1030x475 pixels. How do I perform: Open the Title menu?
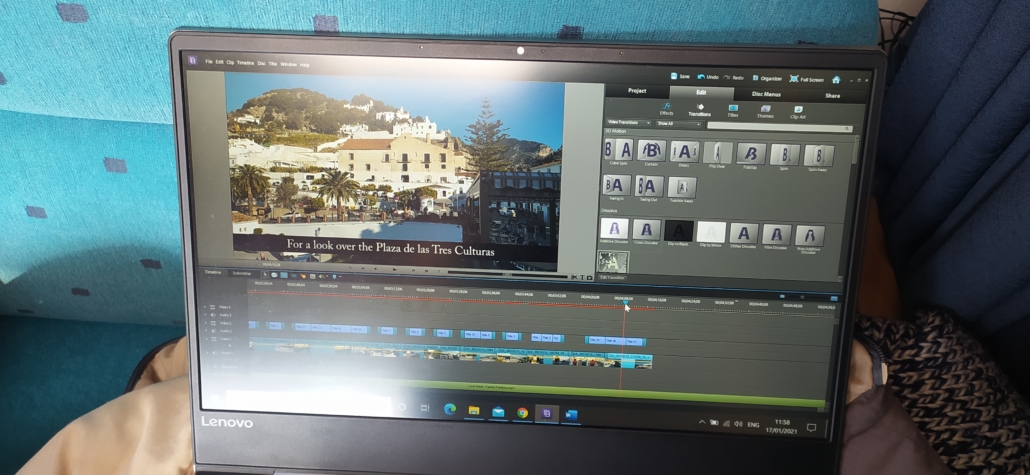[x=273, y=64]
